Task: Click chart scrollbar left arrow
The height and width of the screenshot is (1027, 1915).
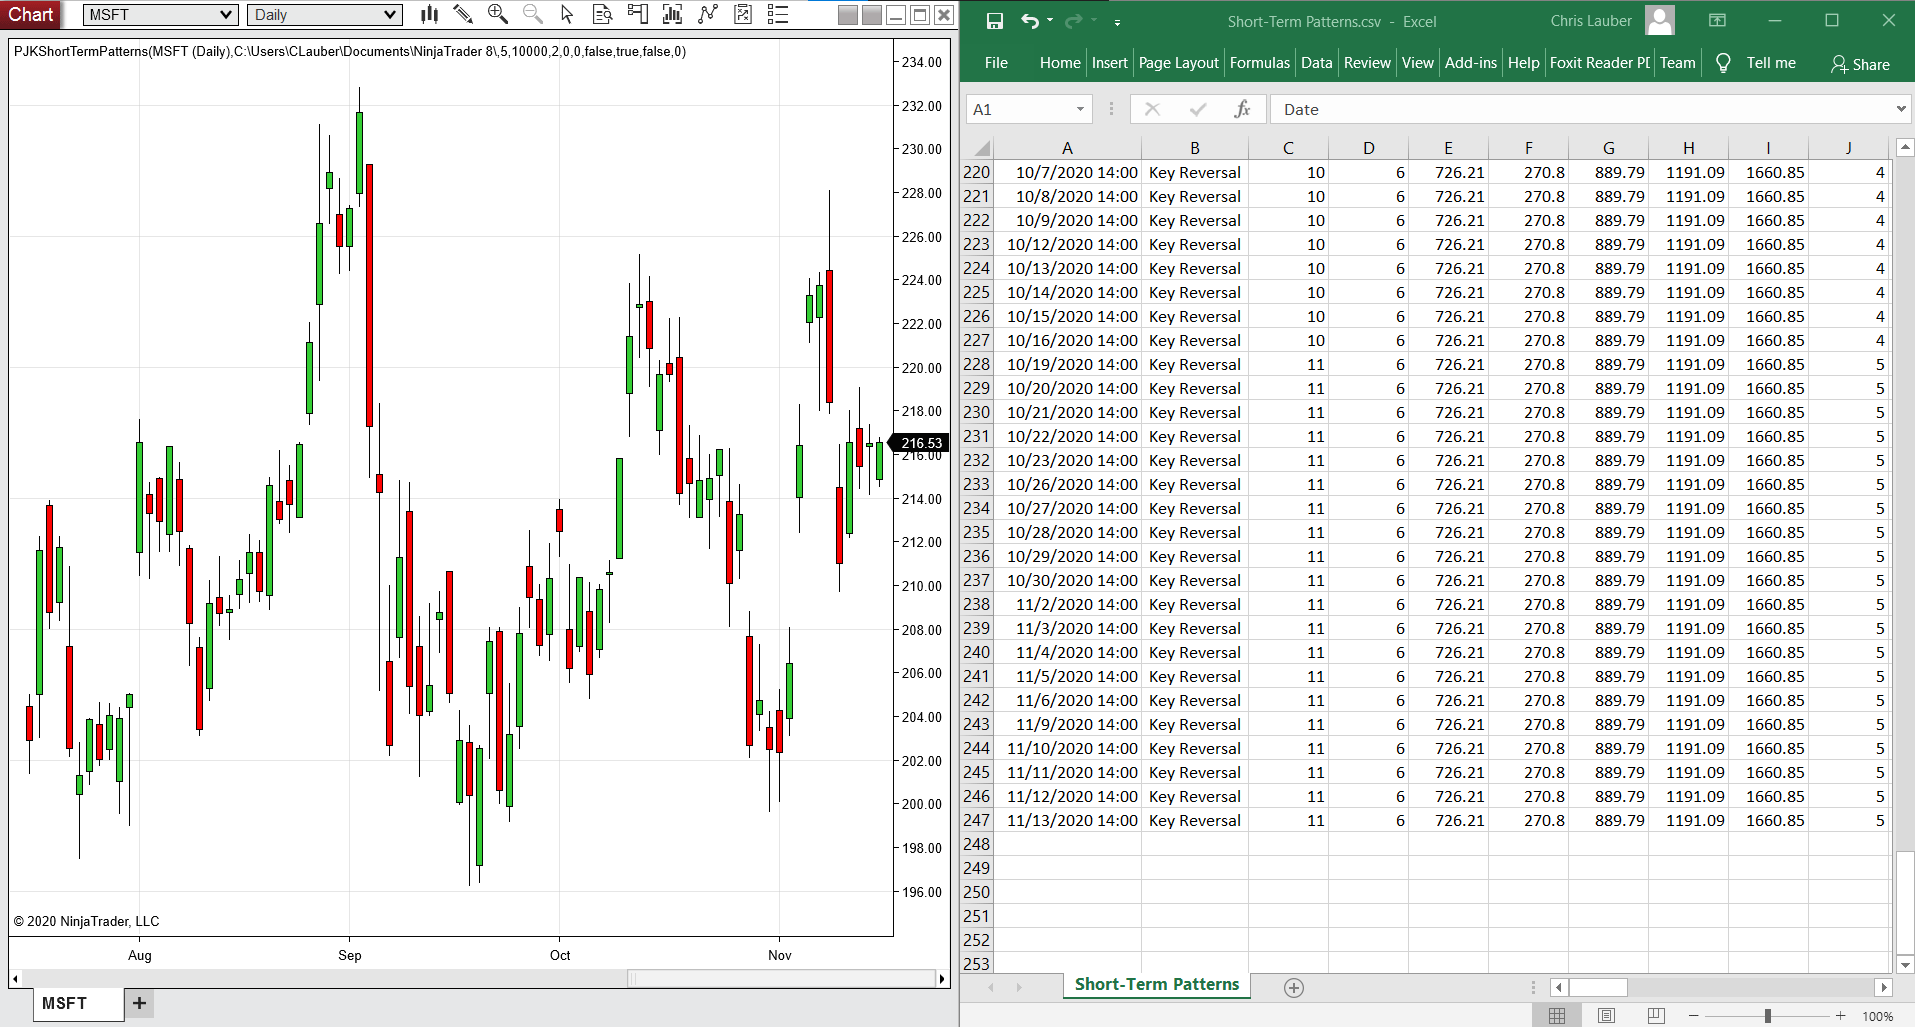Action: coord(15,979)
